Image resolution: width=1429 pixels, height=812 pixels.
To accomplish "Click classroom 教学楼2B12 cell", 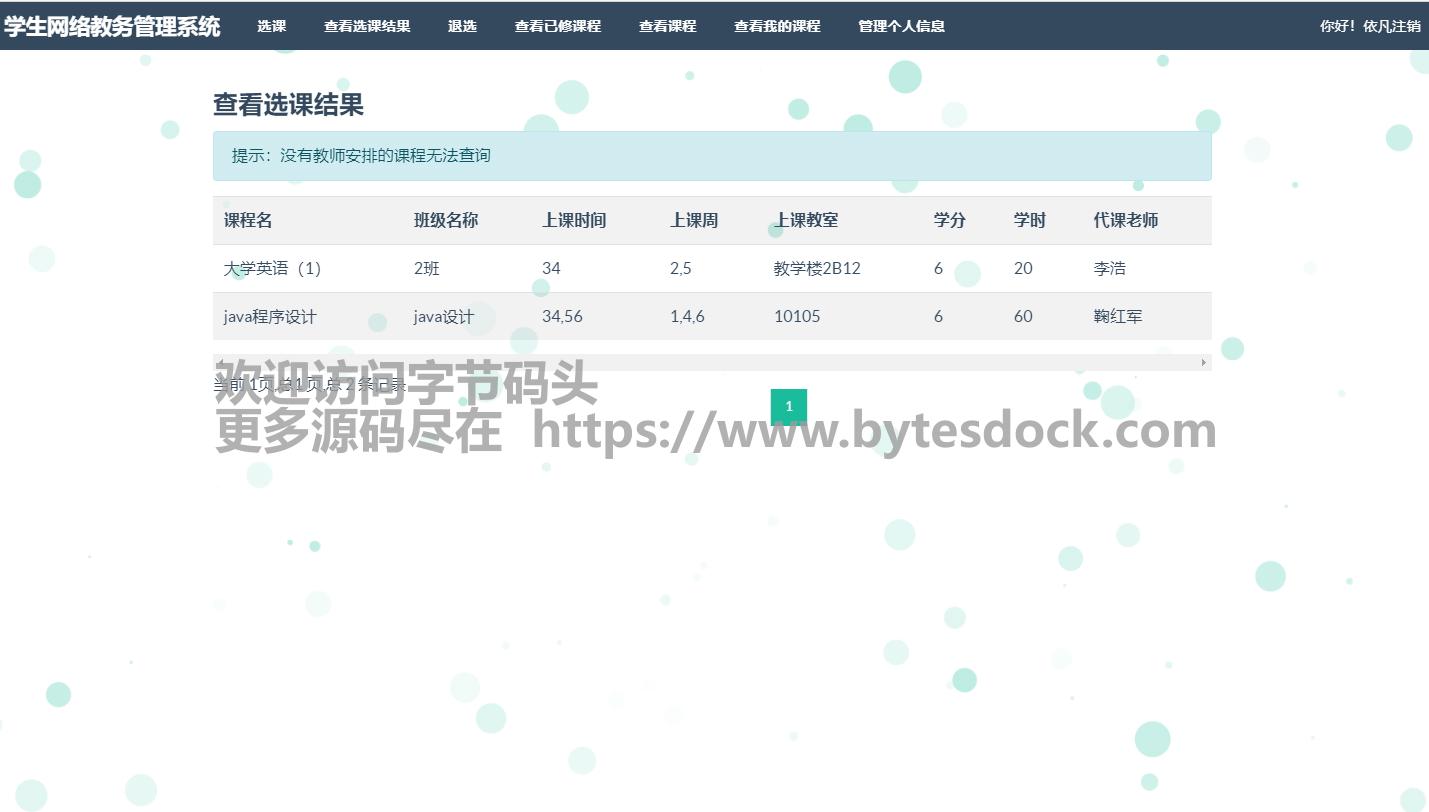I will pyautogui.click(x=817, y=268).
